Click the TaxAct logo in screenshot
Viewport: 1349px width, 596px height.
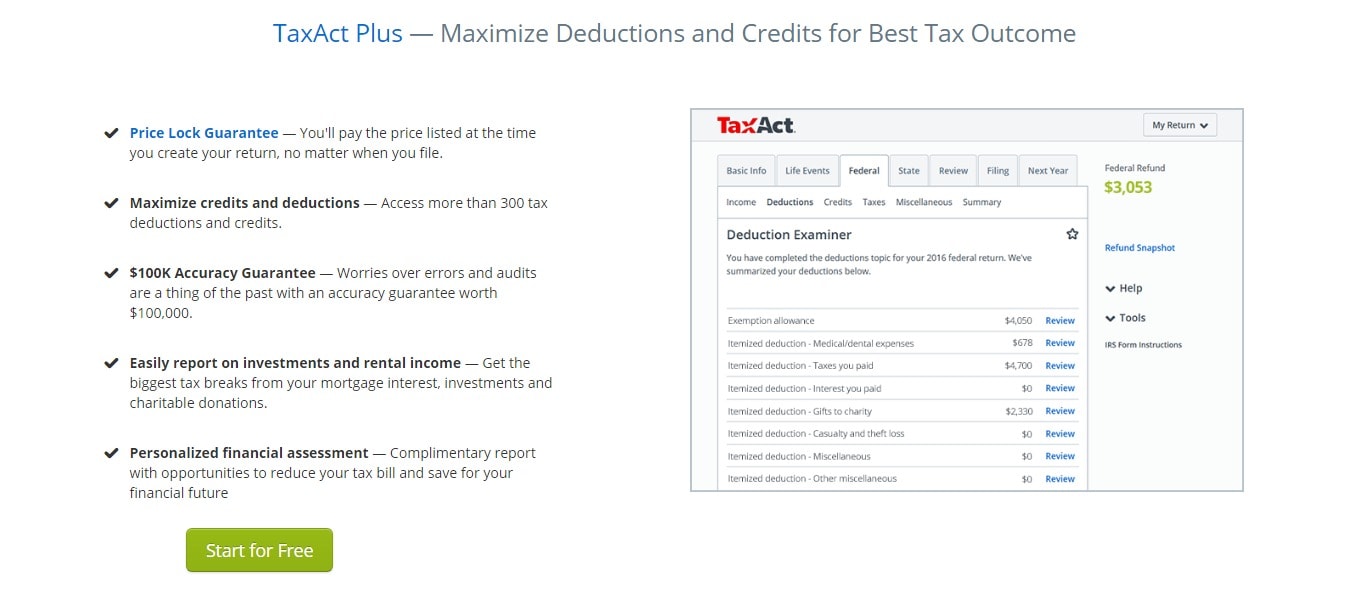coord(756,126)
